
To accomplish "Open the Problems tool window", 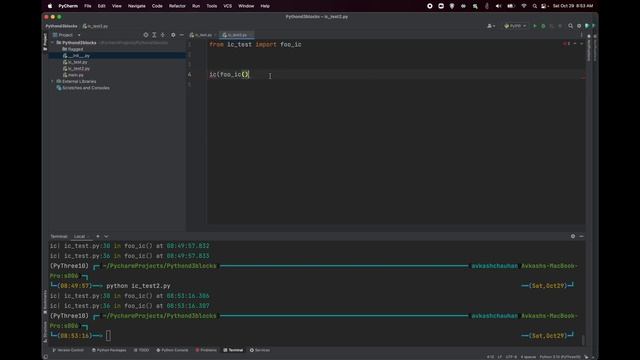I will pyautogui.click(x=206, y=350).
